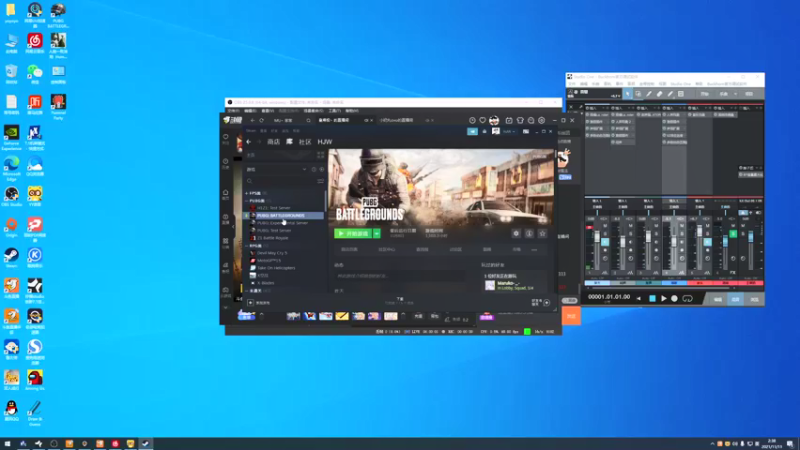Toggle monitor on fifth mixer channel
800x450 pixels.
coord(707,242)
